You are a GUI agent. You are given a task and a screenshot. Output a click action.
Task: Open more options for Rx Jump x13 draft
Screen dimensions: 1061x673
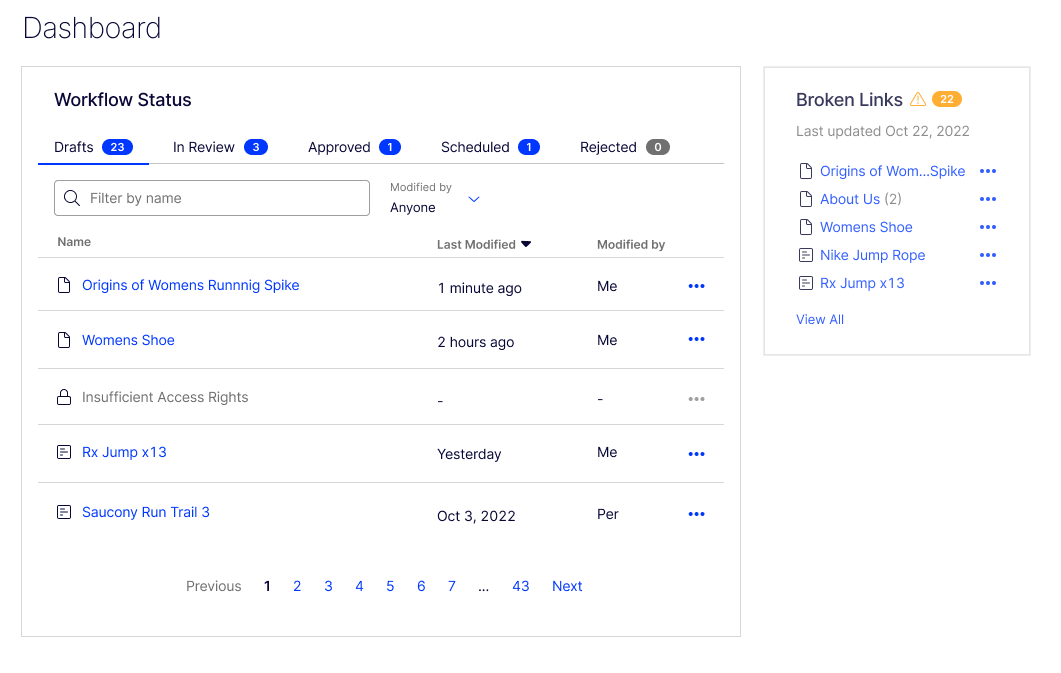[x=696, y=454]
